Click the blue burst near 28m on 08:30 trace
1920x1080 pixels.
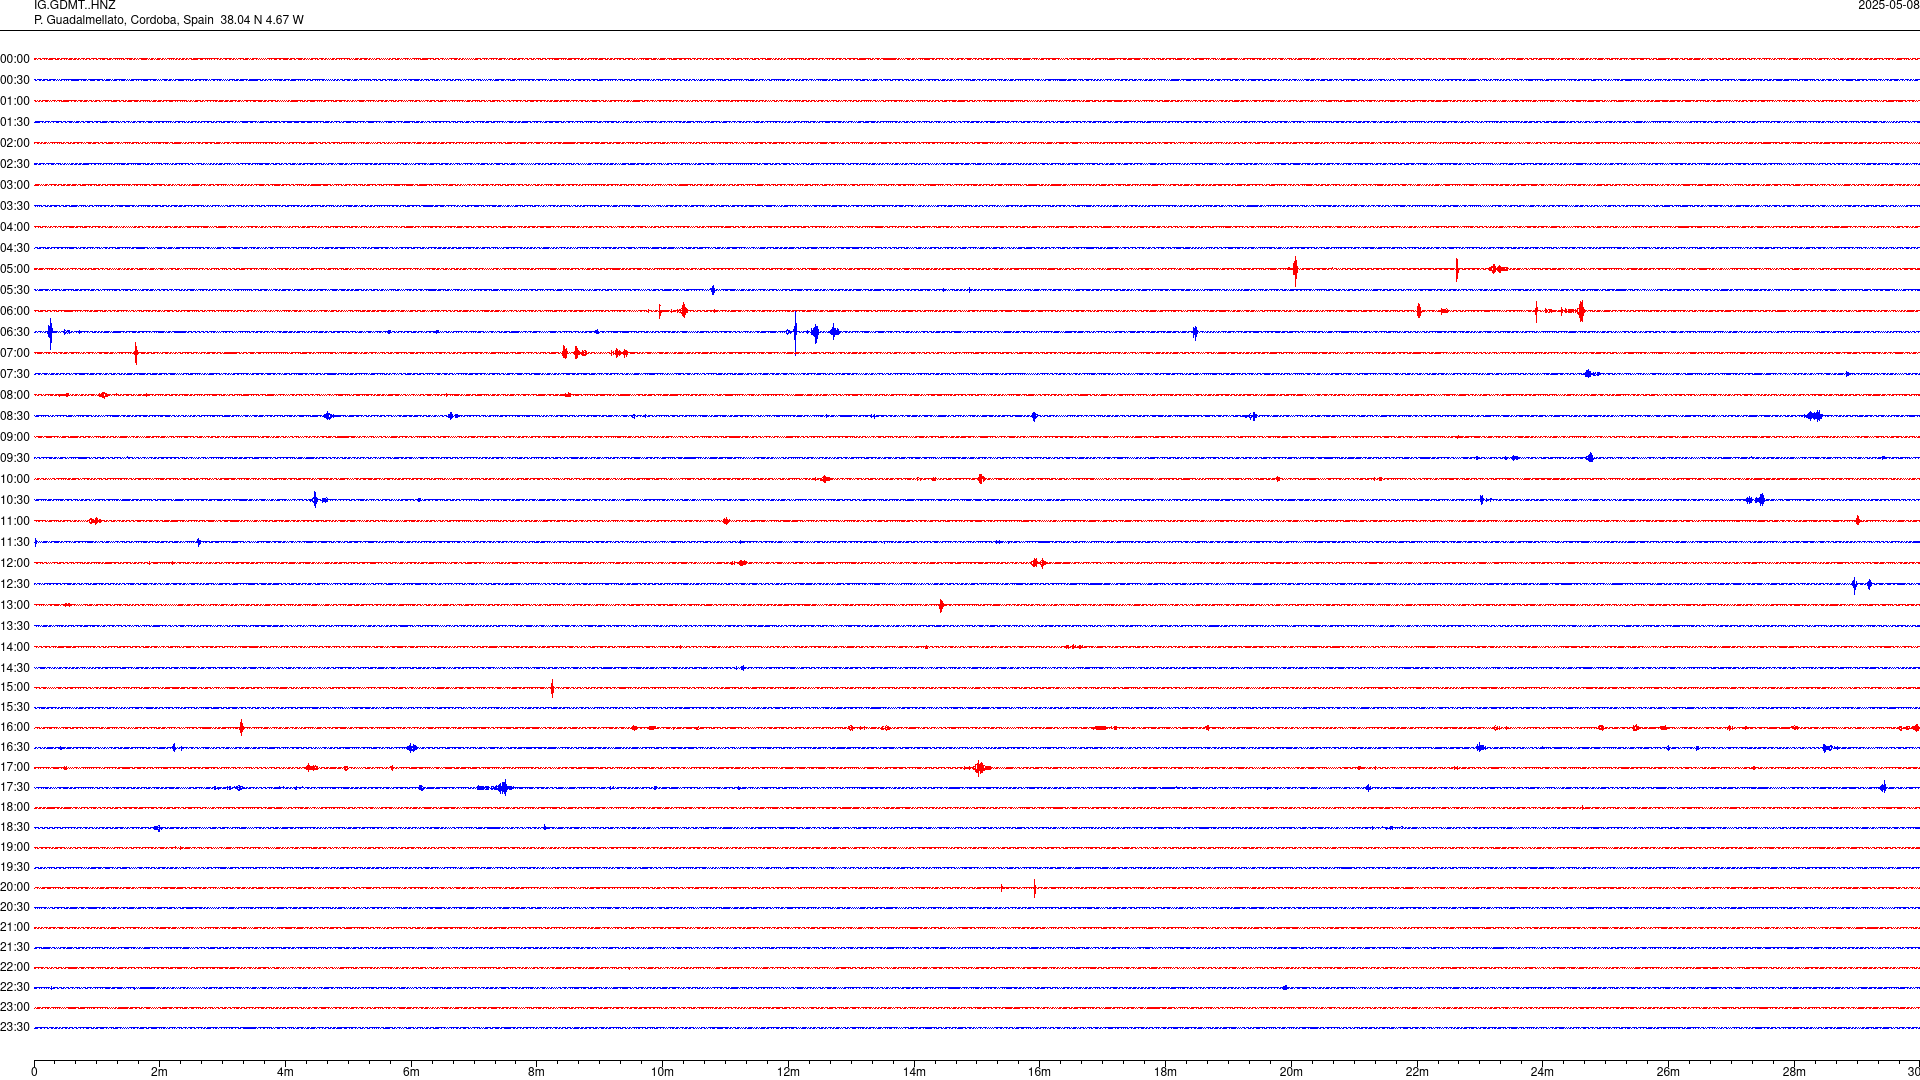point(1814,416)
